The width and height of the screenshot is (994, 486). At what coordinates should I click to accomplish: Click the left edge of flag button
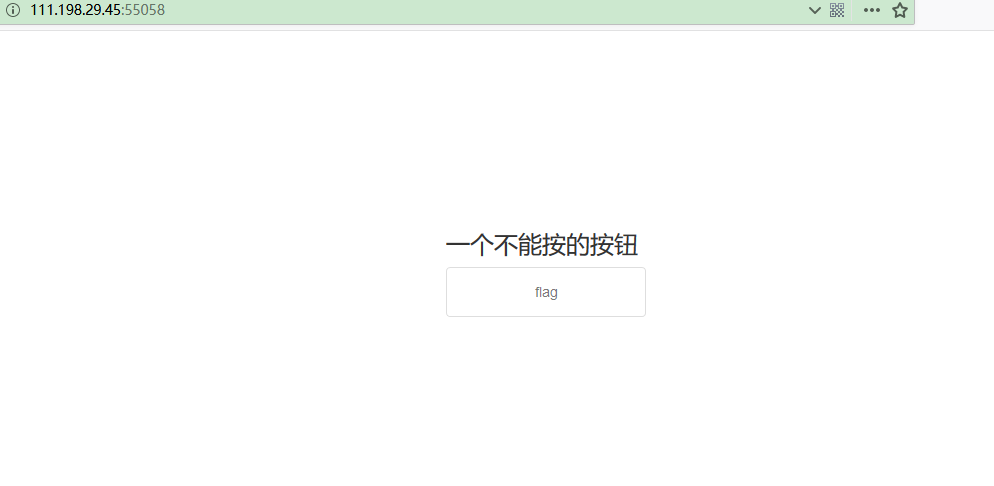tap(451, 291)
